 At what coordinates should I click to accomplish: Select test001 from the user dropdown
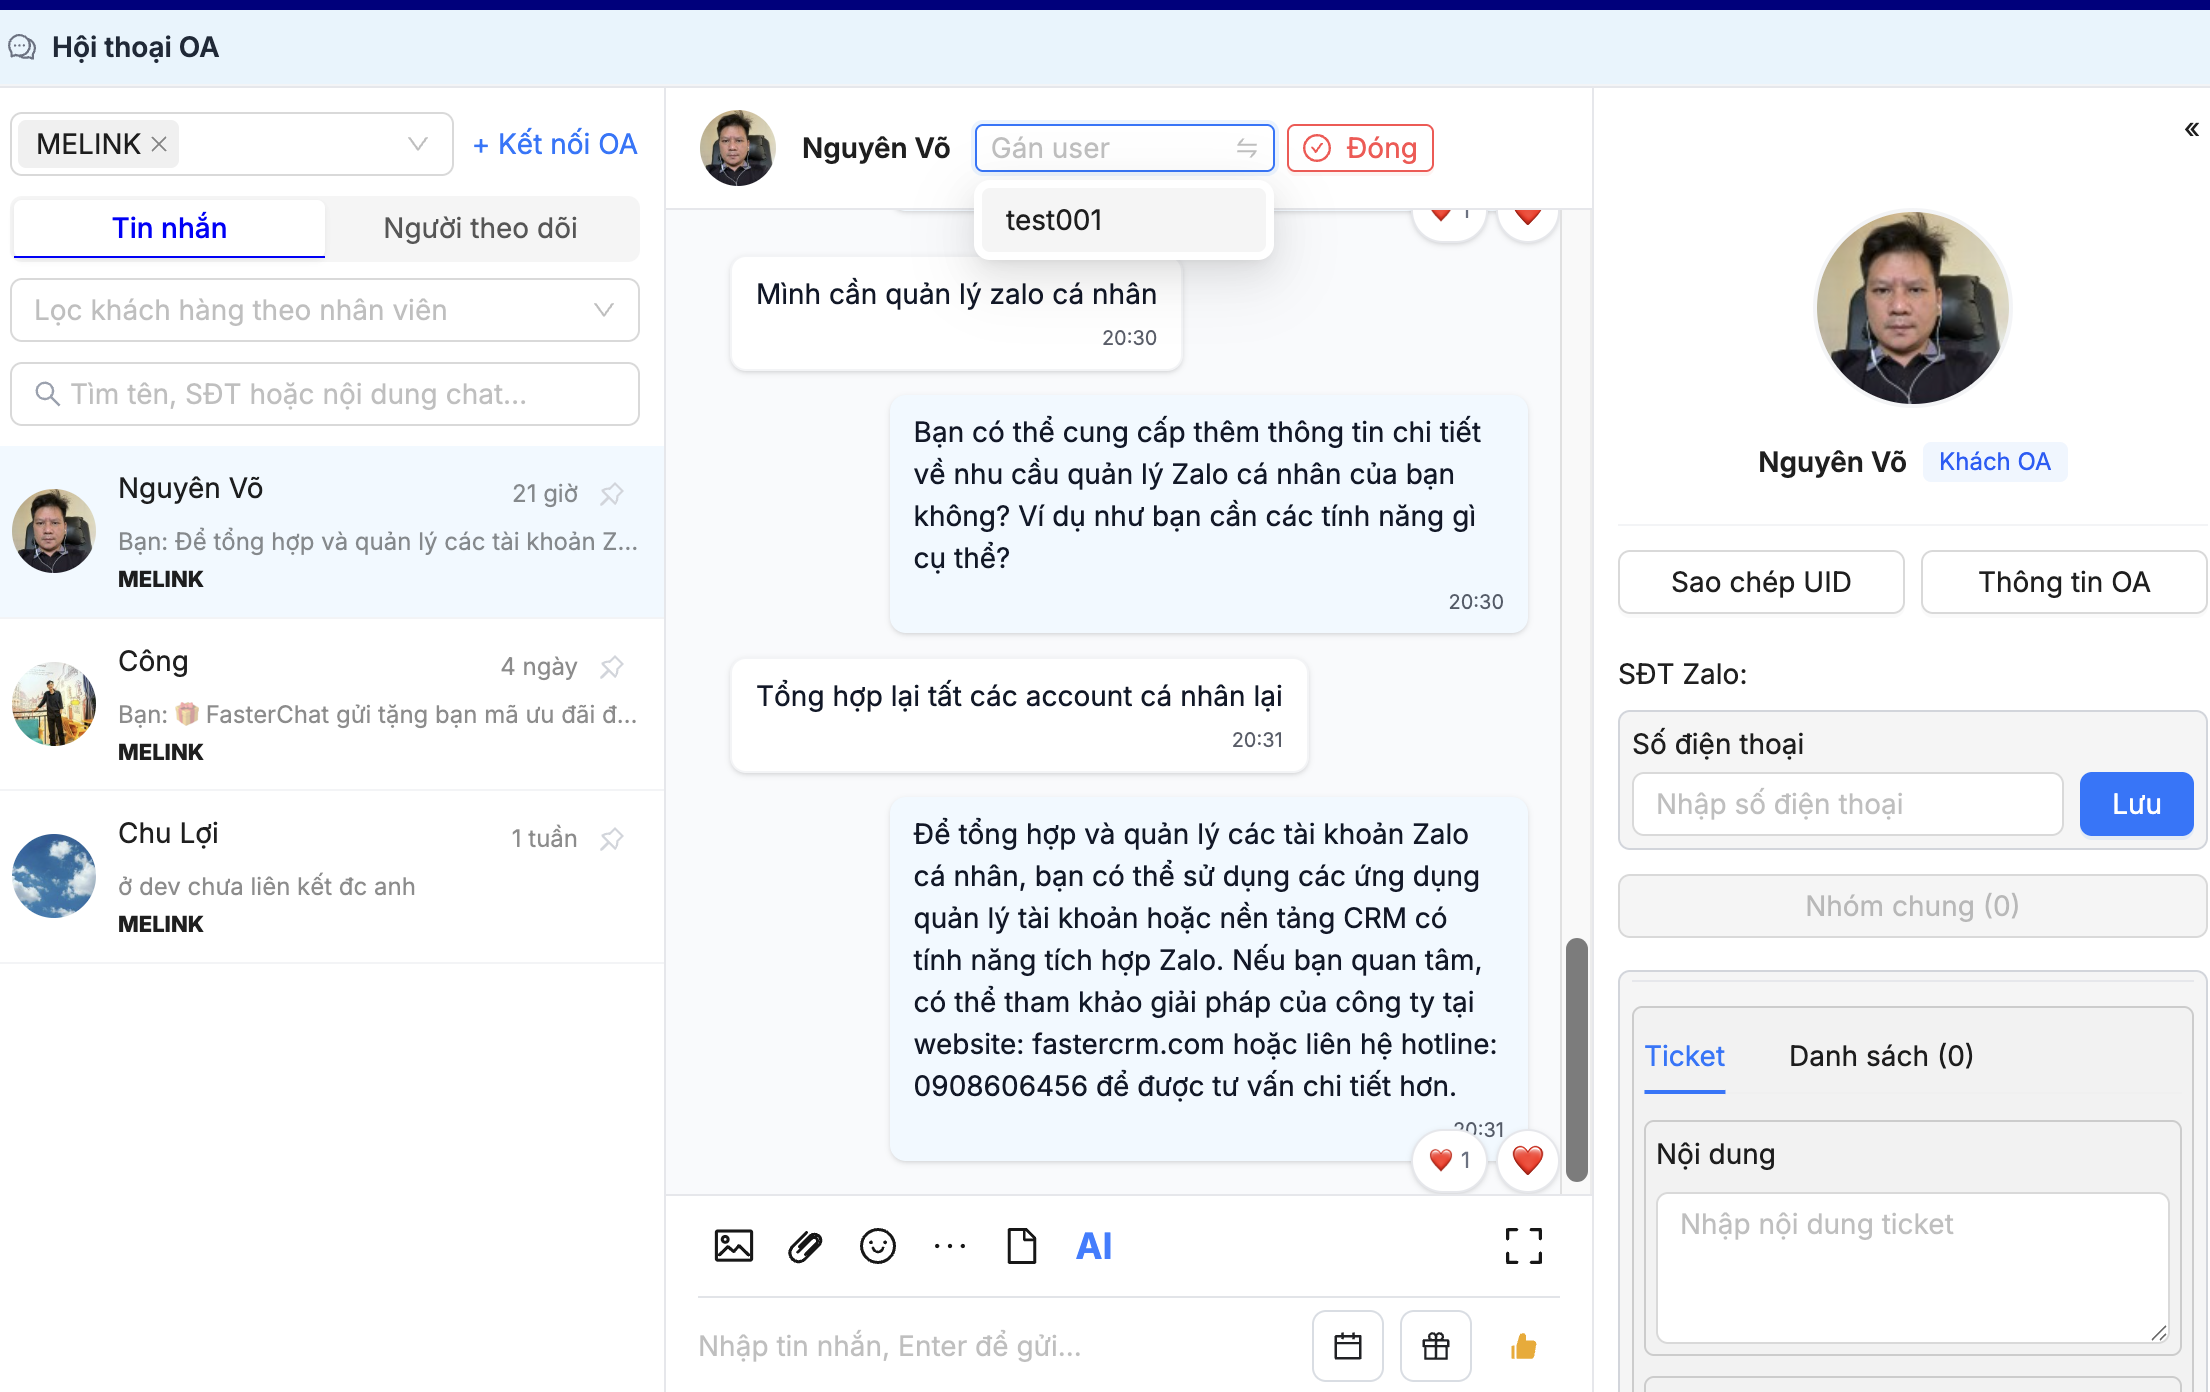point(1124,220)
